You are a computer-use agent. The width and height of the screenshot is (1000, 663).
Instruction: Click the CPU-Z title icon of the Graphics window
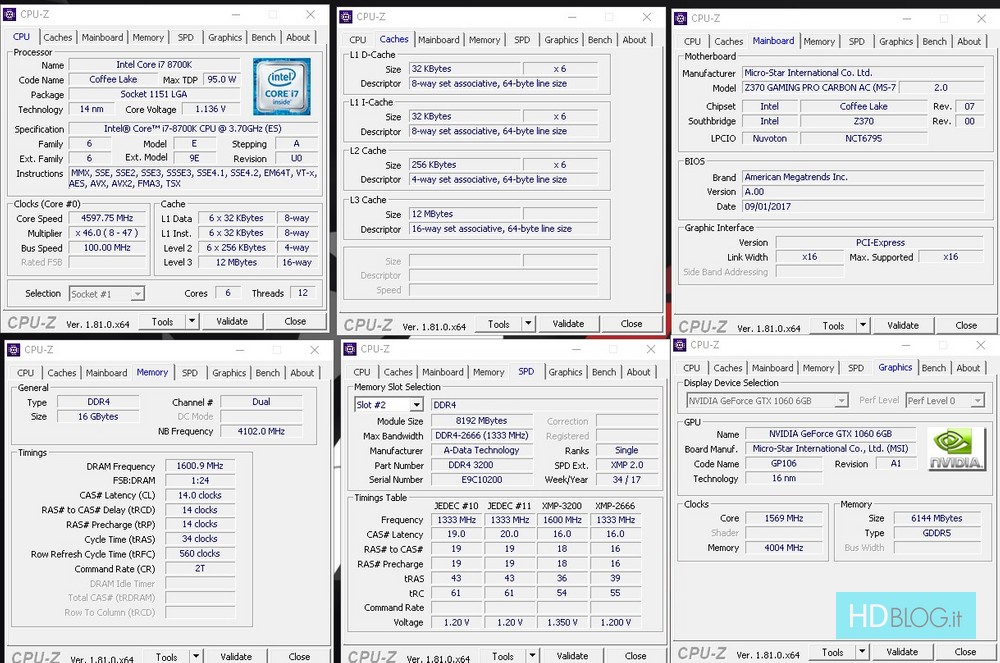(x=681, y=345)
